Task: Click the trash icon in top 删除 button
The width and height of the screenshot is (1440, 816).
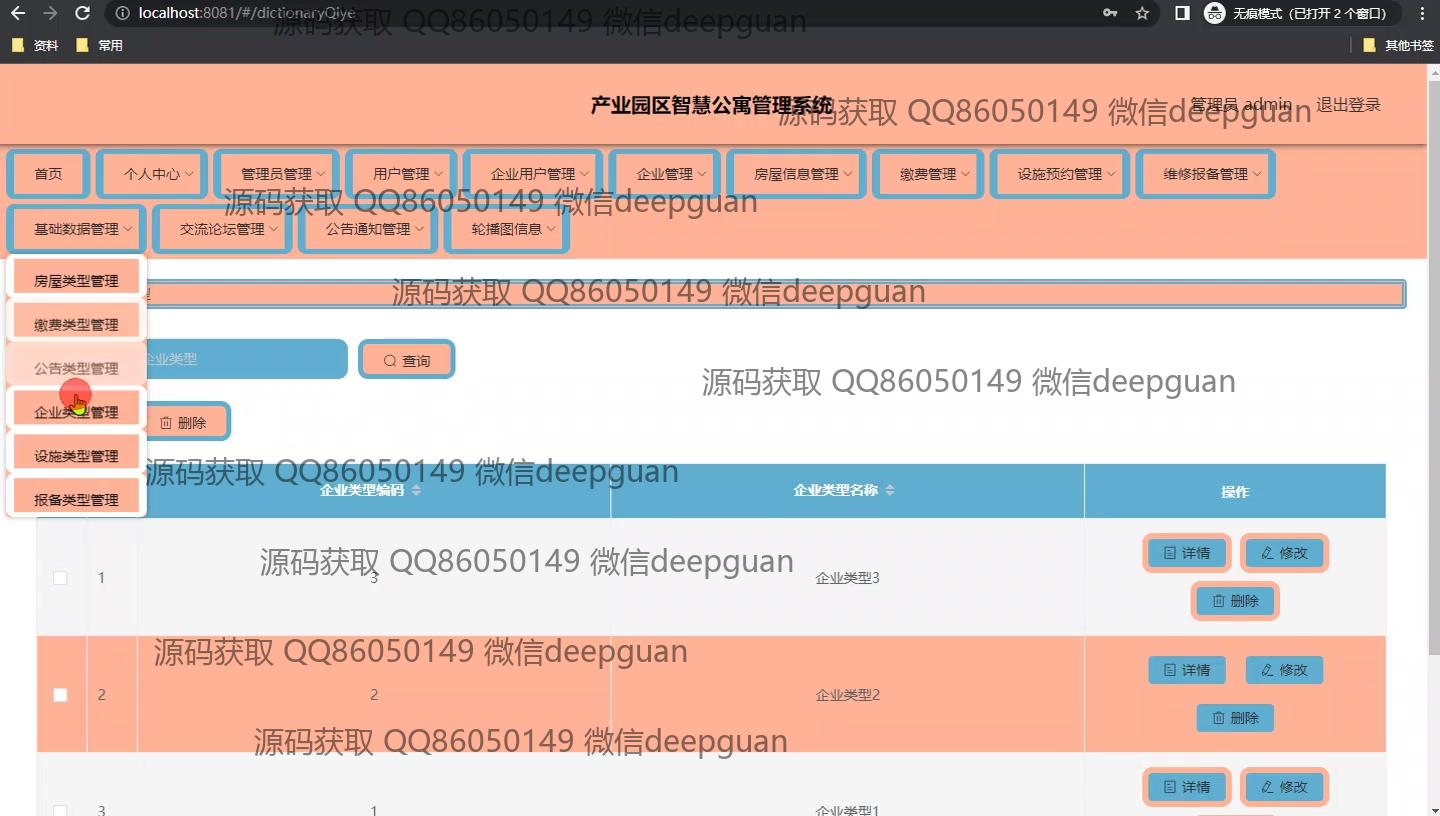Action: pyautogui.click(x=166, y=423)
